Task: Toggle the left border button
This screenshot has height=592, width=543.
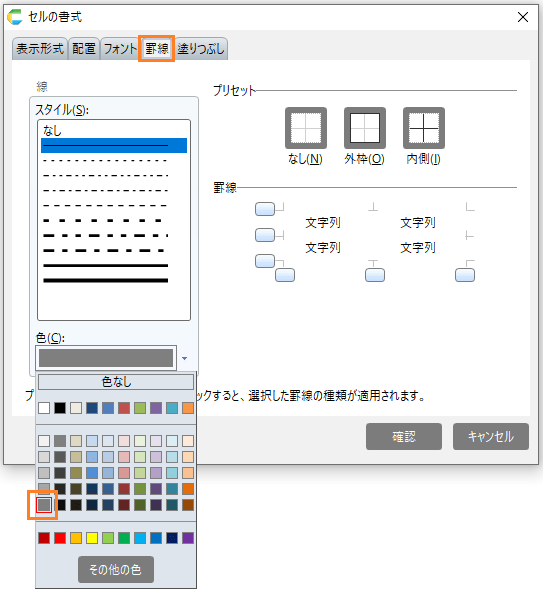Action: (285, 275)
